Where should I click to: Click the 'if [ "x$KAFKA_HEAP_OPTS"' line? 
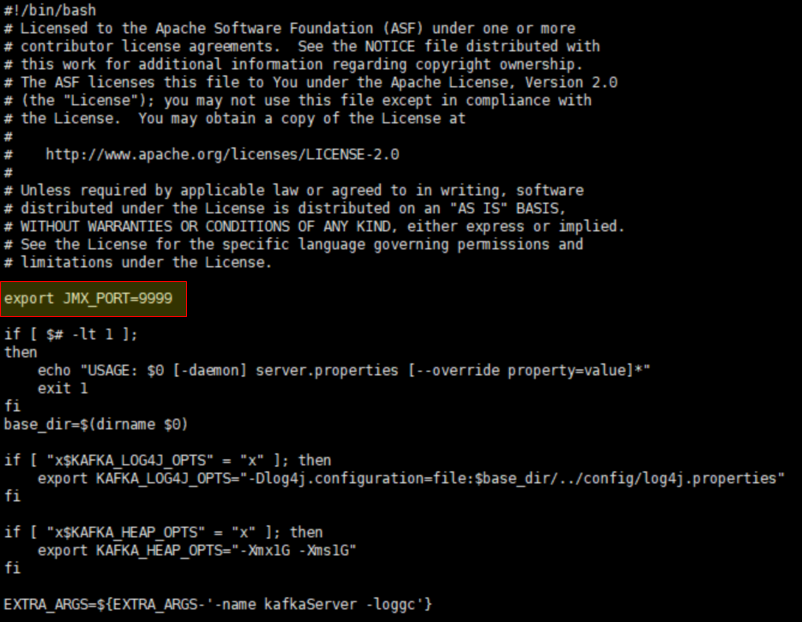click(x=163, y=532)
